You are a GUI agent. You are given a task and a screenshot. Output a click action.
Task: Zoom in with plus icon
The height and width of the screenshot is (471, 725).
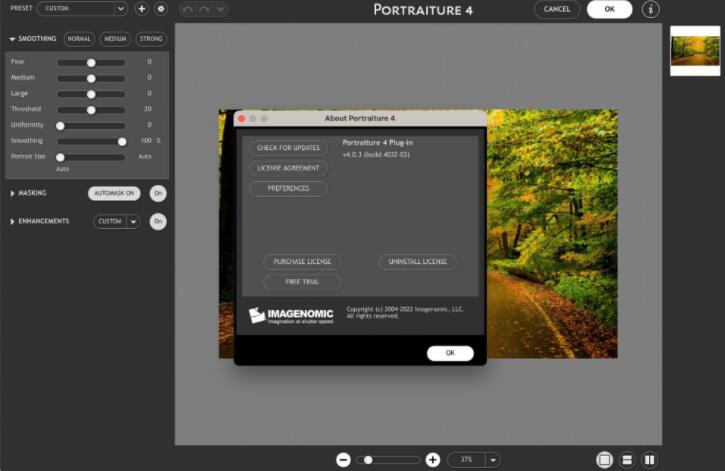(x=433, y=459)
